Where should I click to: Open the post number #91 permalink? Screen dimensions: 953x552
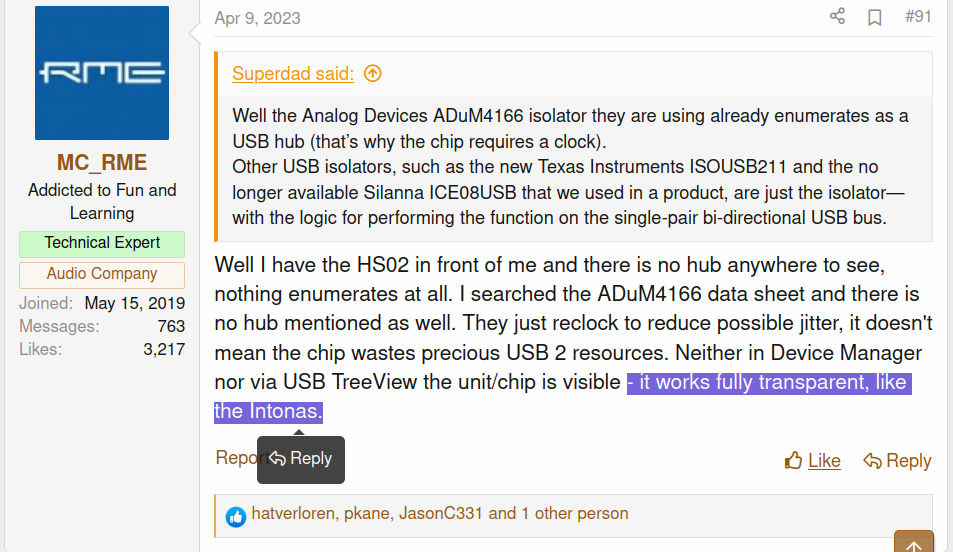point(918,16)
